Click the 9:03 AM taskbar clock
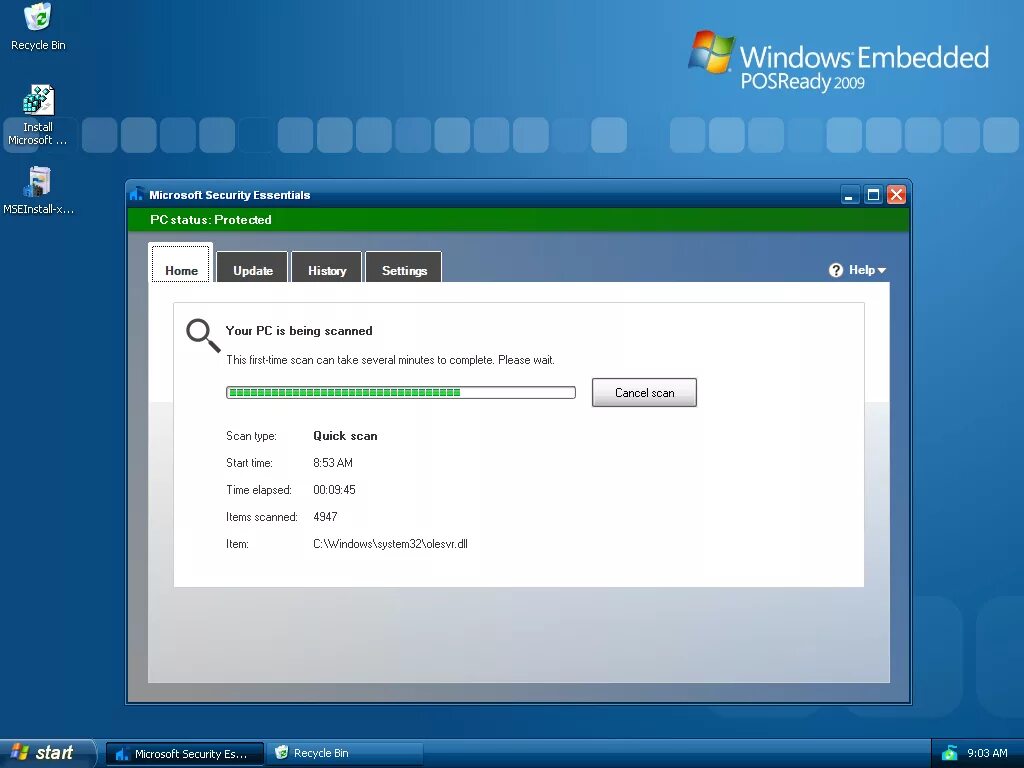 [987, 753]
